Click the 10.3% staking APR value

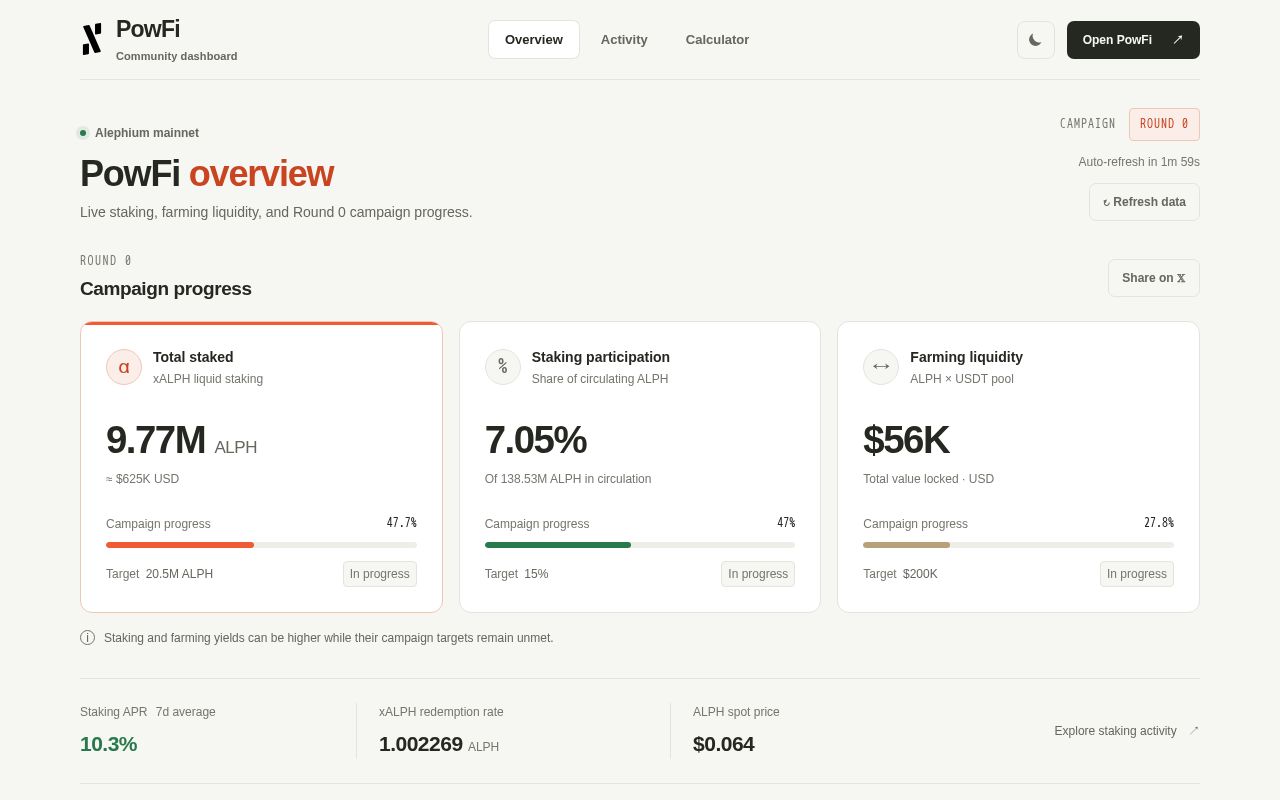point(108,744)
